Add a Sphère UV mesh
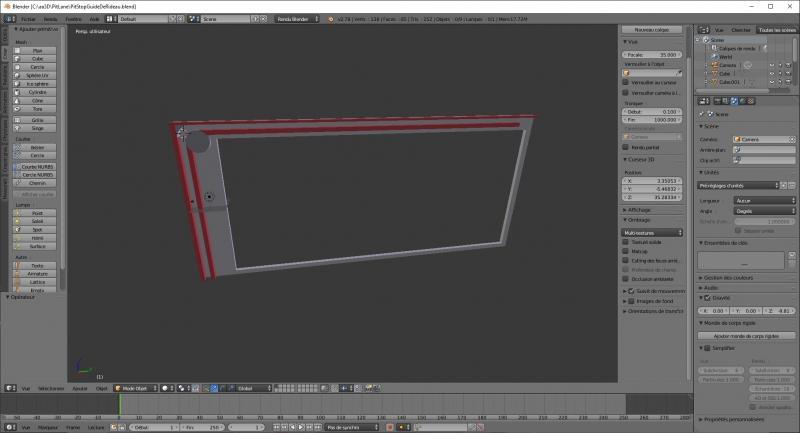Viewport: 800px width, 433px height. (x=37, y=75)
